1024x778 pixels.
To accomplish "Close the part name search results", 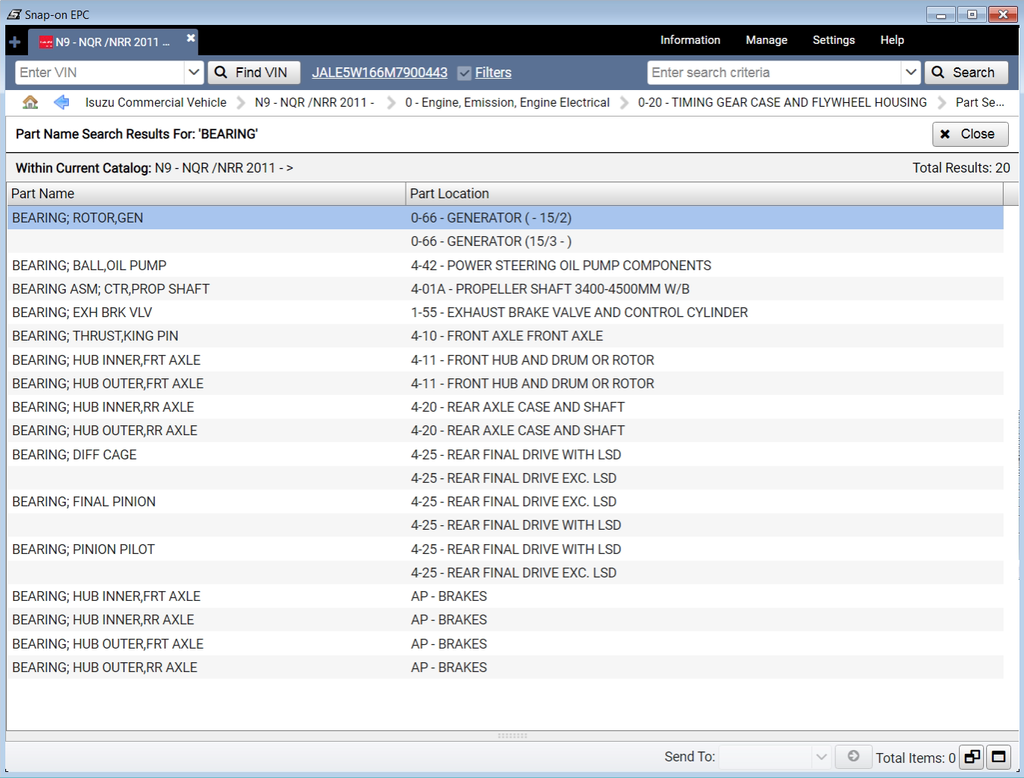I will [968, 134].
